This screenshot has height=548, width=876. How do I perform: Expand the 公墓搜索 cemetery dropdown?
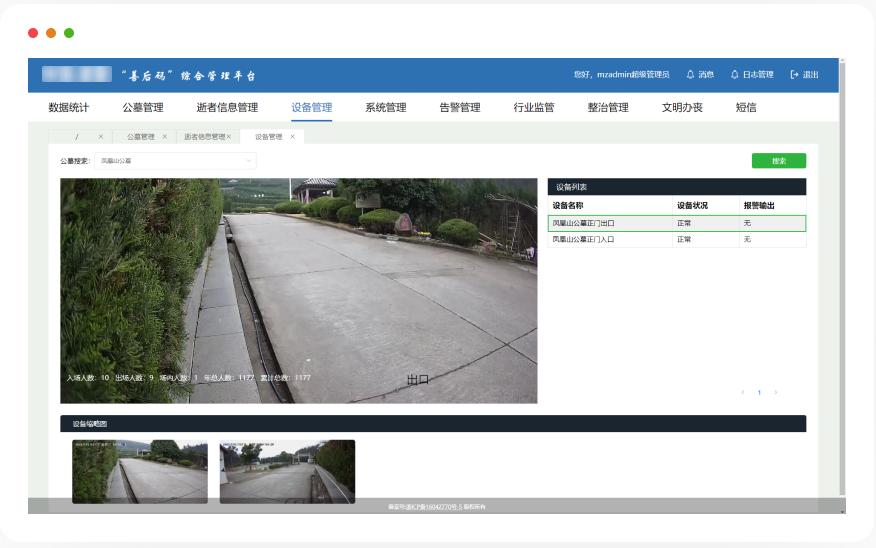click(175, 161)
